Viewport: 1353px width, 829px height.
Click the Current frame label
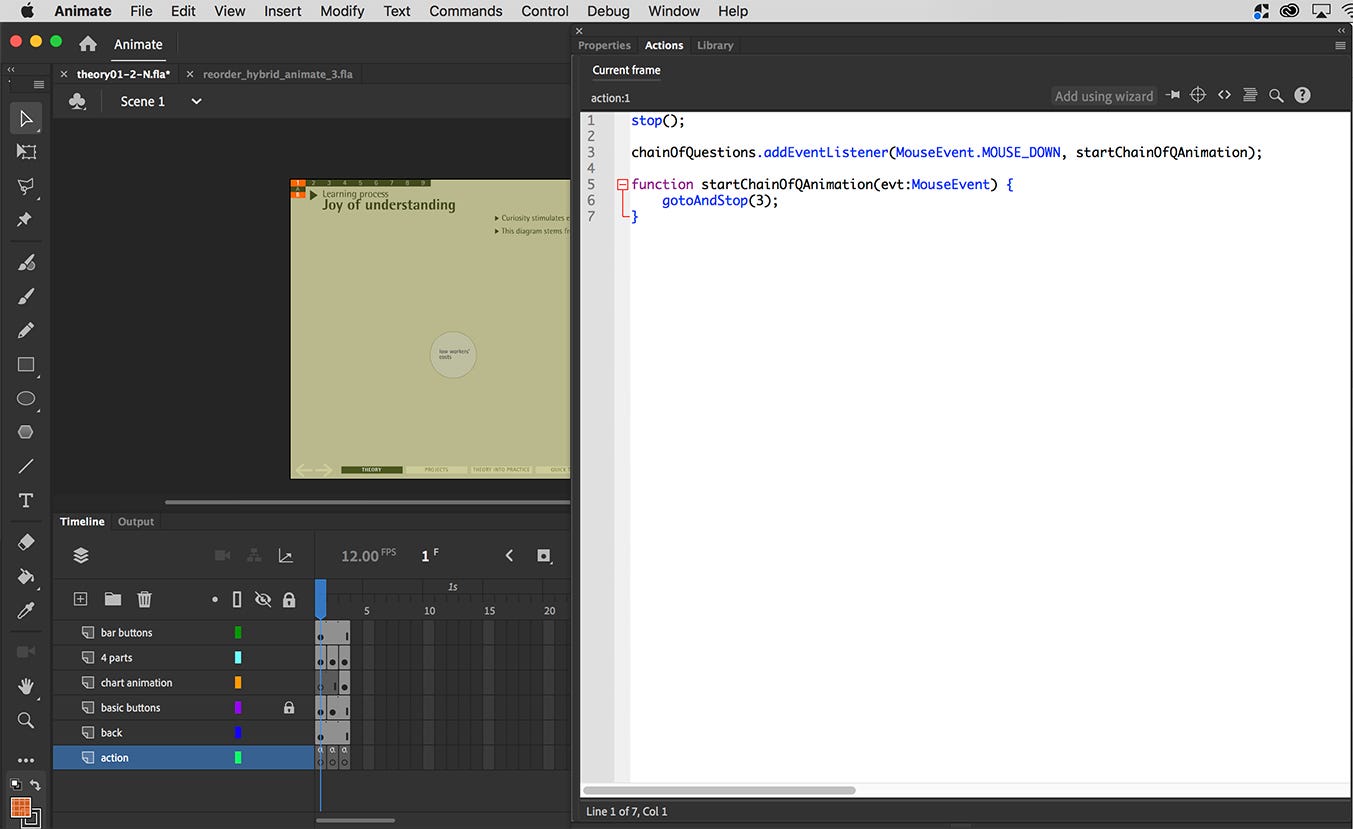click(626, 70)
